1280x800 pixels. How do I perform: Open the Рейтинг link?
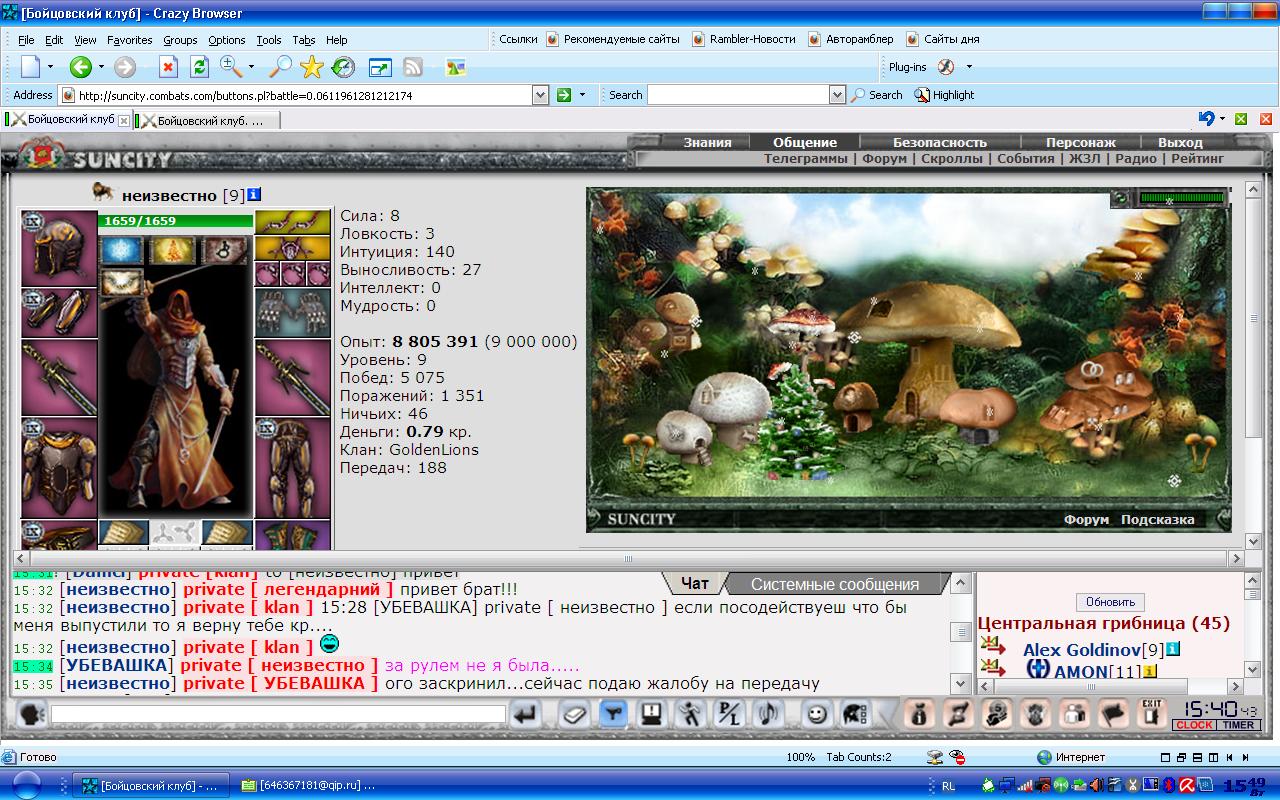[x=1197, y=158]
